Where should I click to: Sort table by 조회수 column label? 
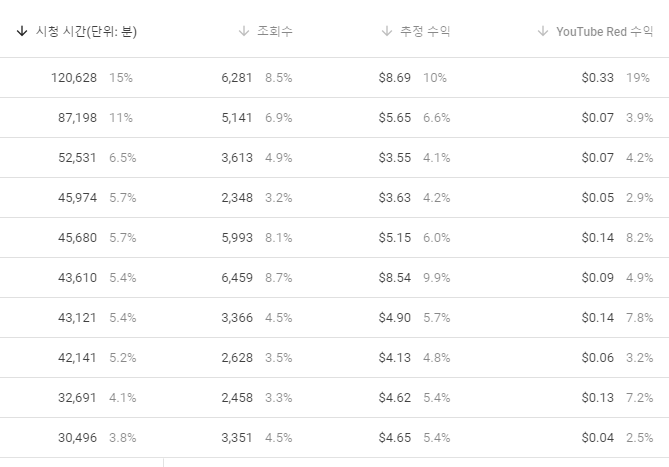(x=275, y=31)
